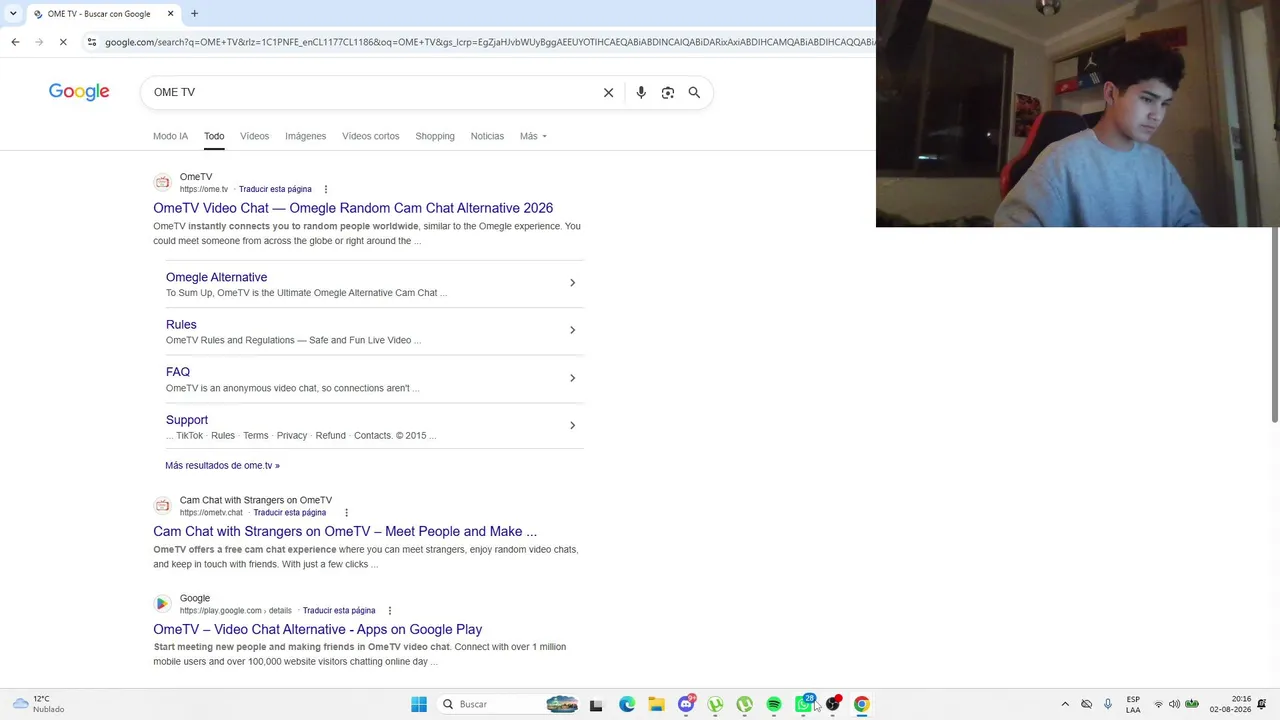The image size is (1280, 720).
Task: Expand the Rules sitelink chevron
Action: coord(572,330)
